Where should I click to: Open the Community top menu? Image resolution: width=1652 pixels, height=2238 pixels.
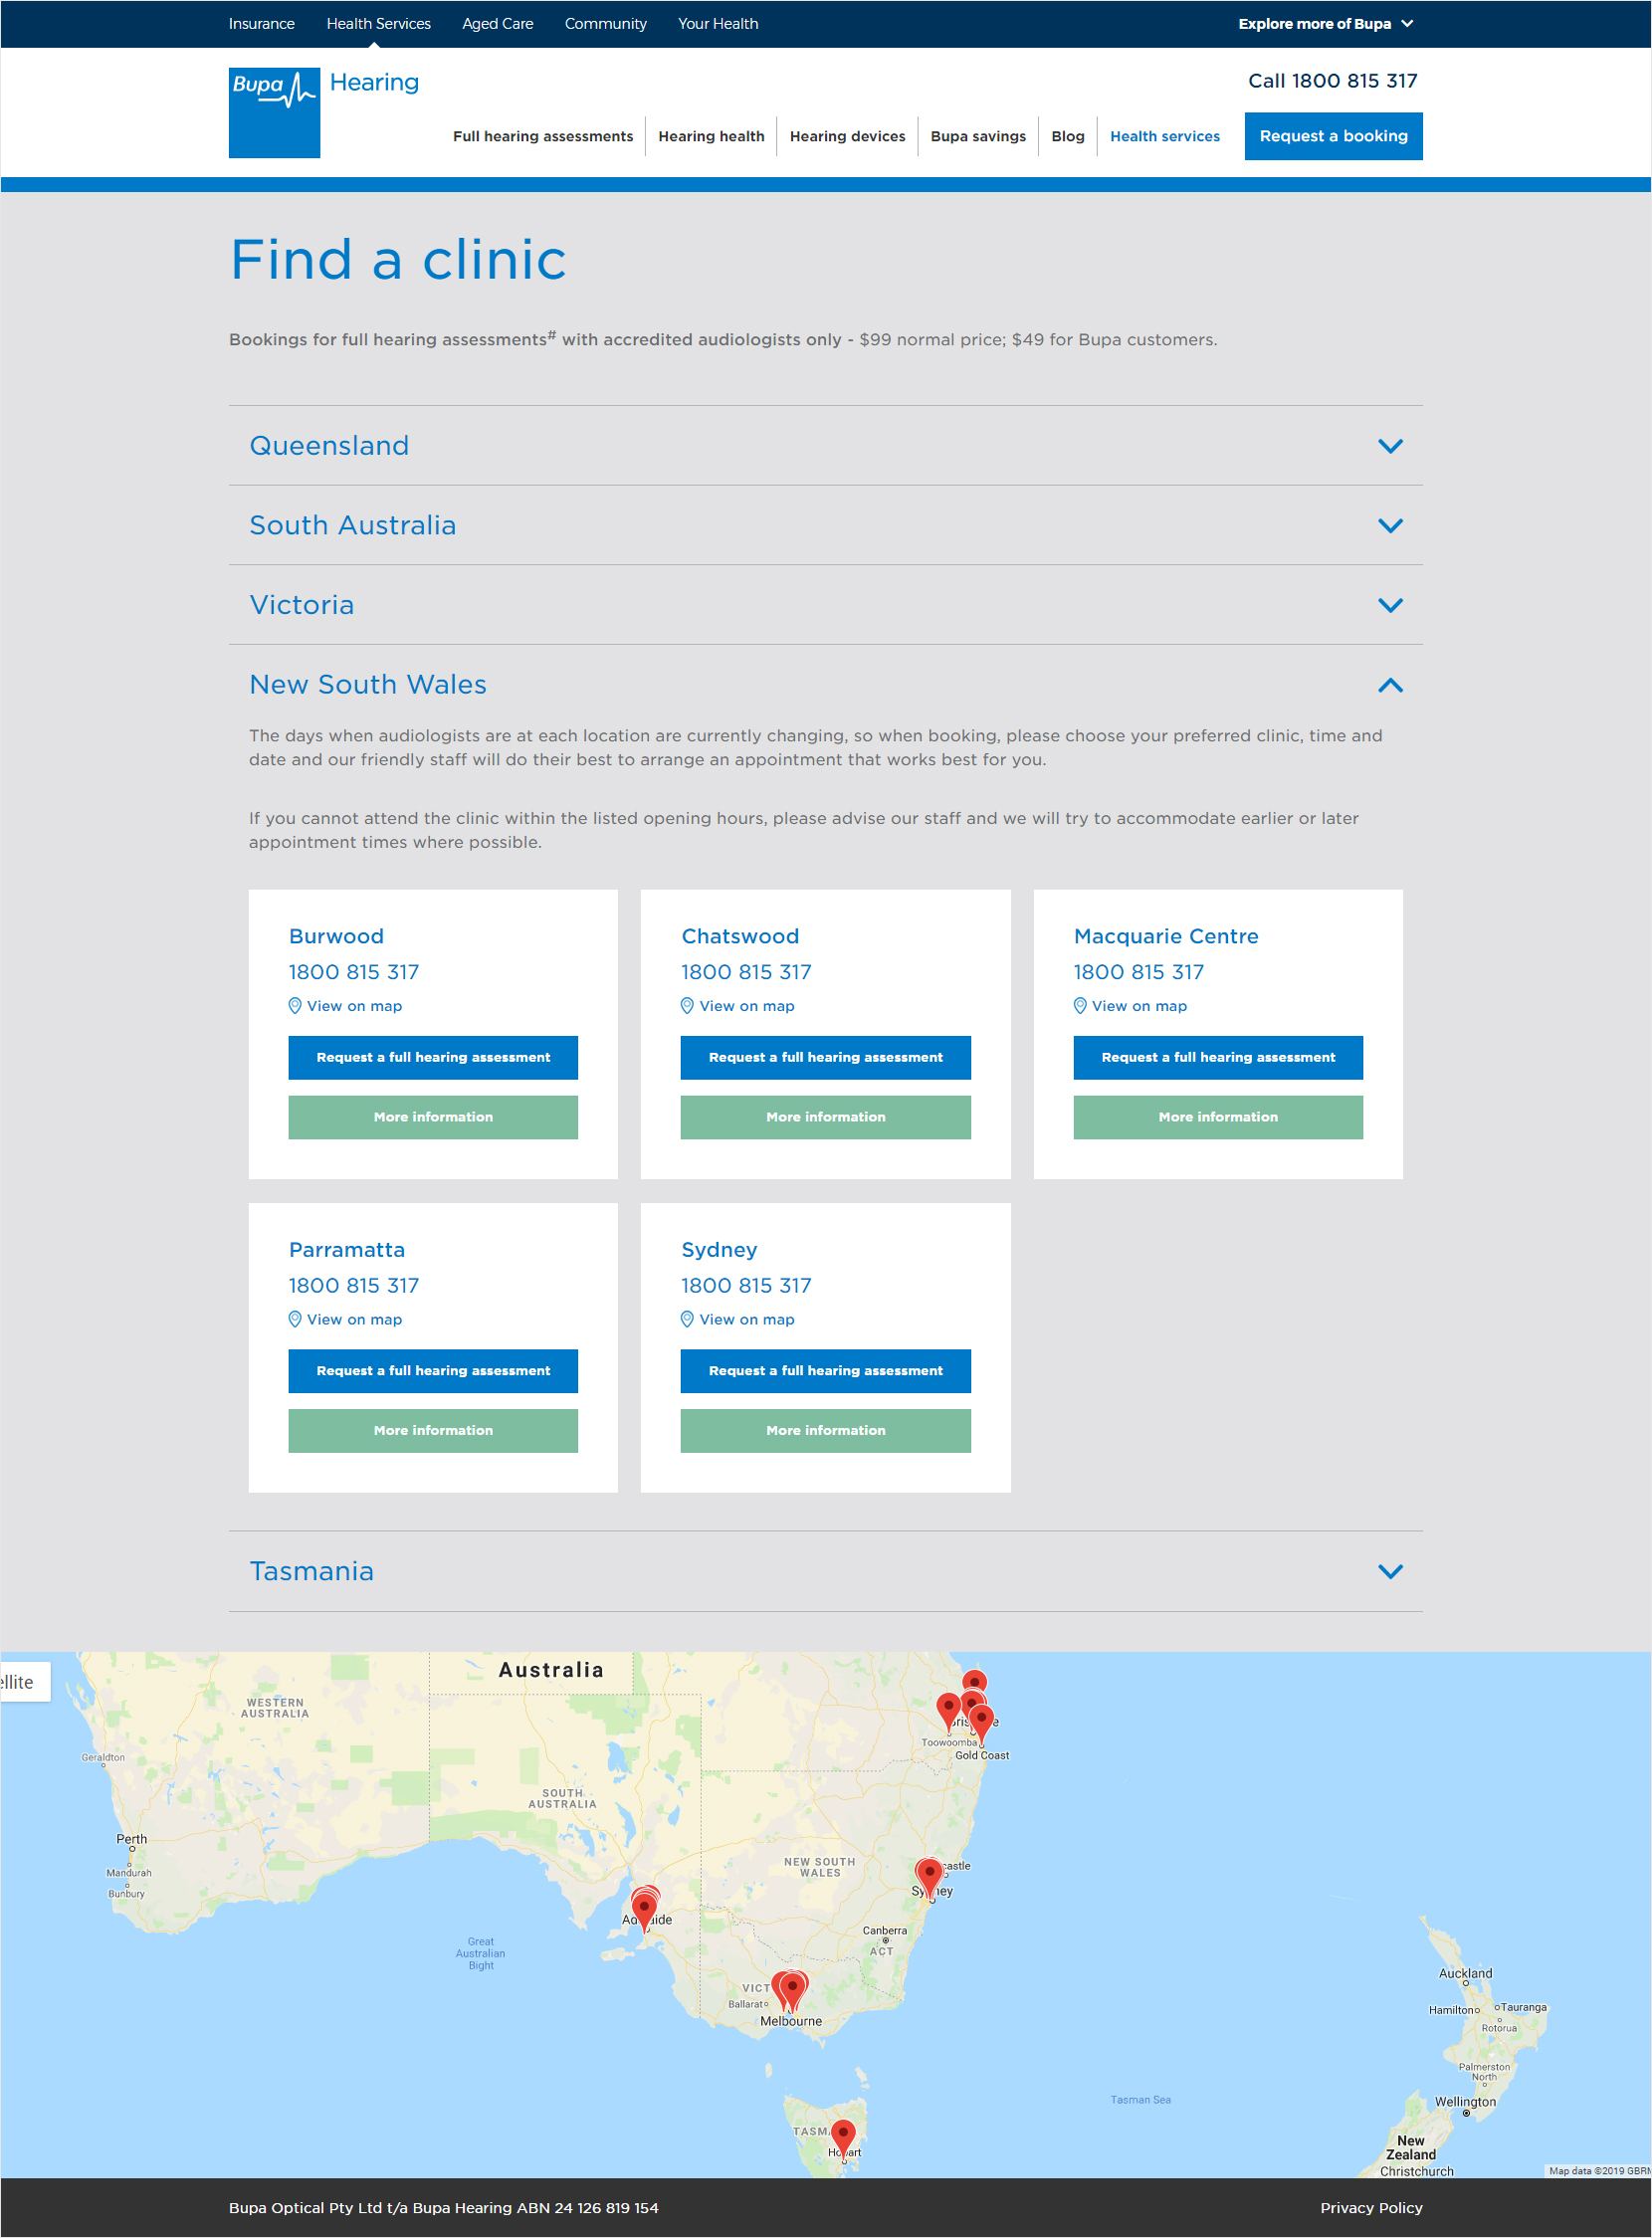point(606,24)
